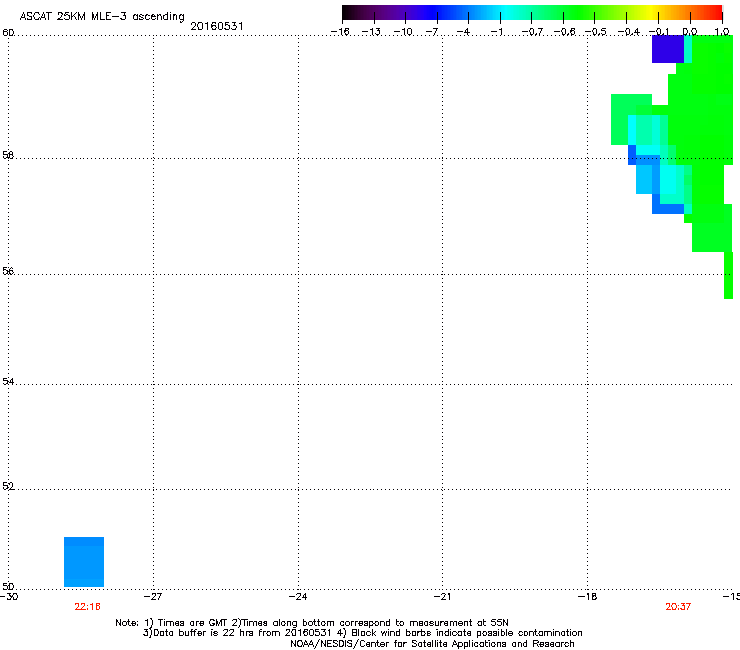Image resolution: width=740 pixels, height=650 pixels.
Task: Click the longitude label -27
Action: (153, 596)
